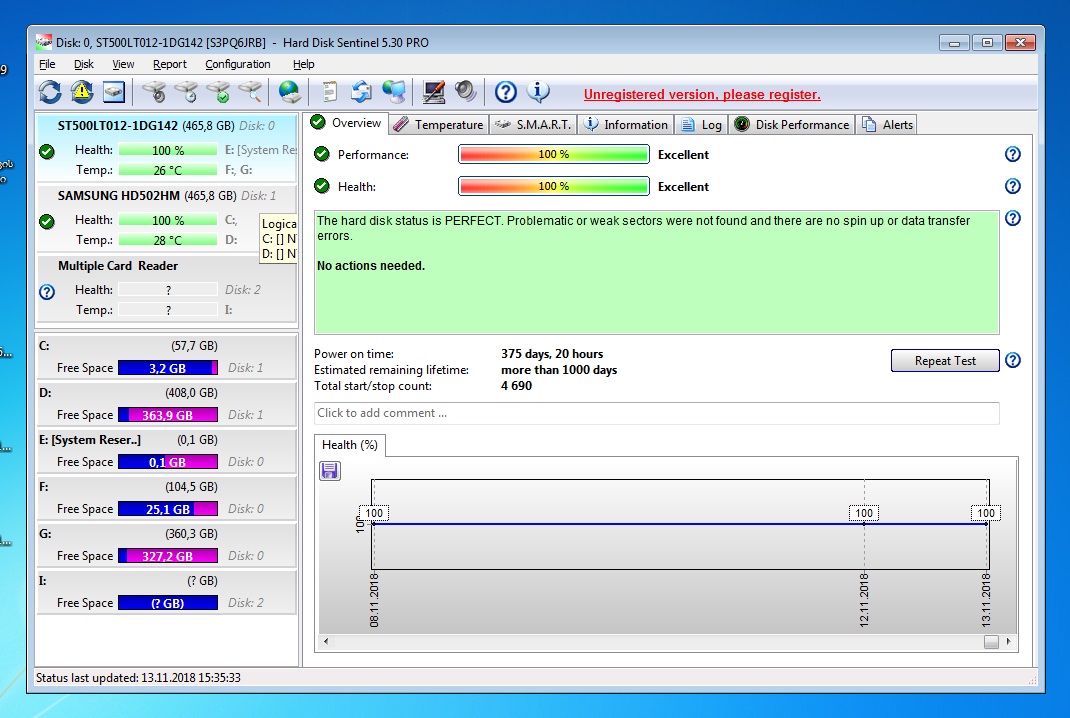Screen dimensions: 1070x718
Task: Click the info bubble toolbar icon
Action: pyautogui.click(x=538, y=93)
